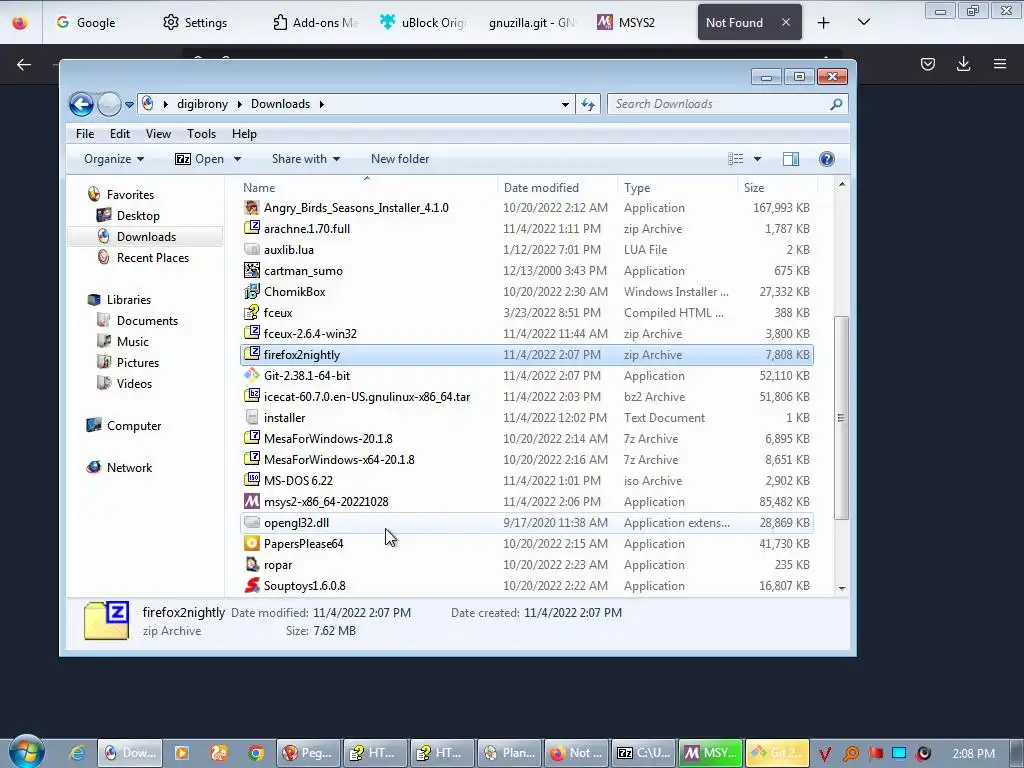Click the blue help icon
The height and width of the screenshot is (768, 1024).
click(827, 159)
